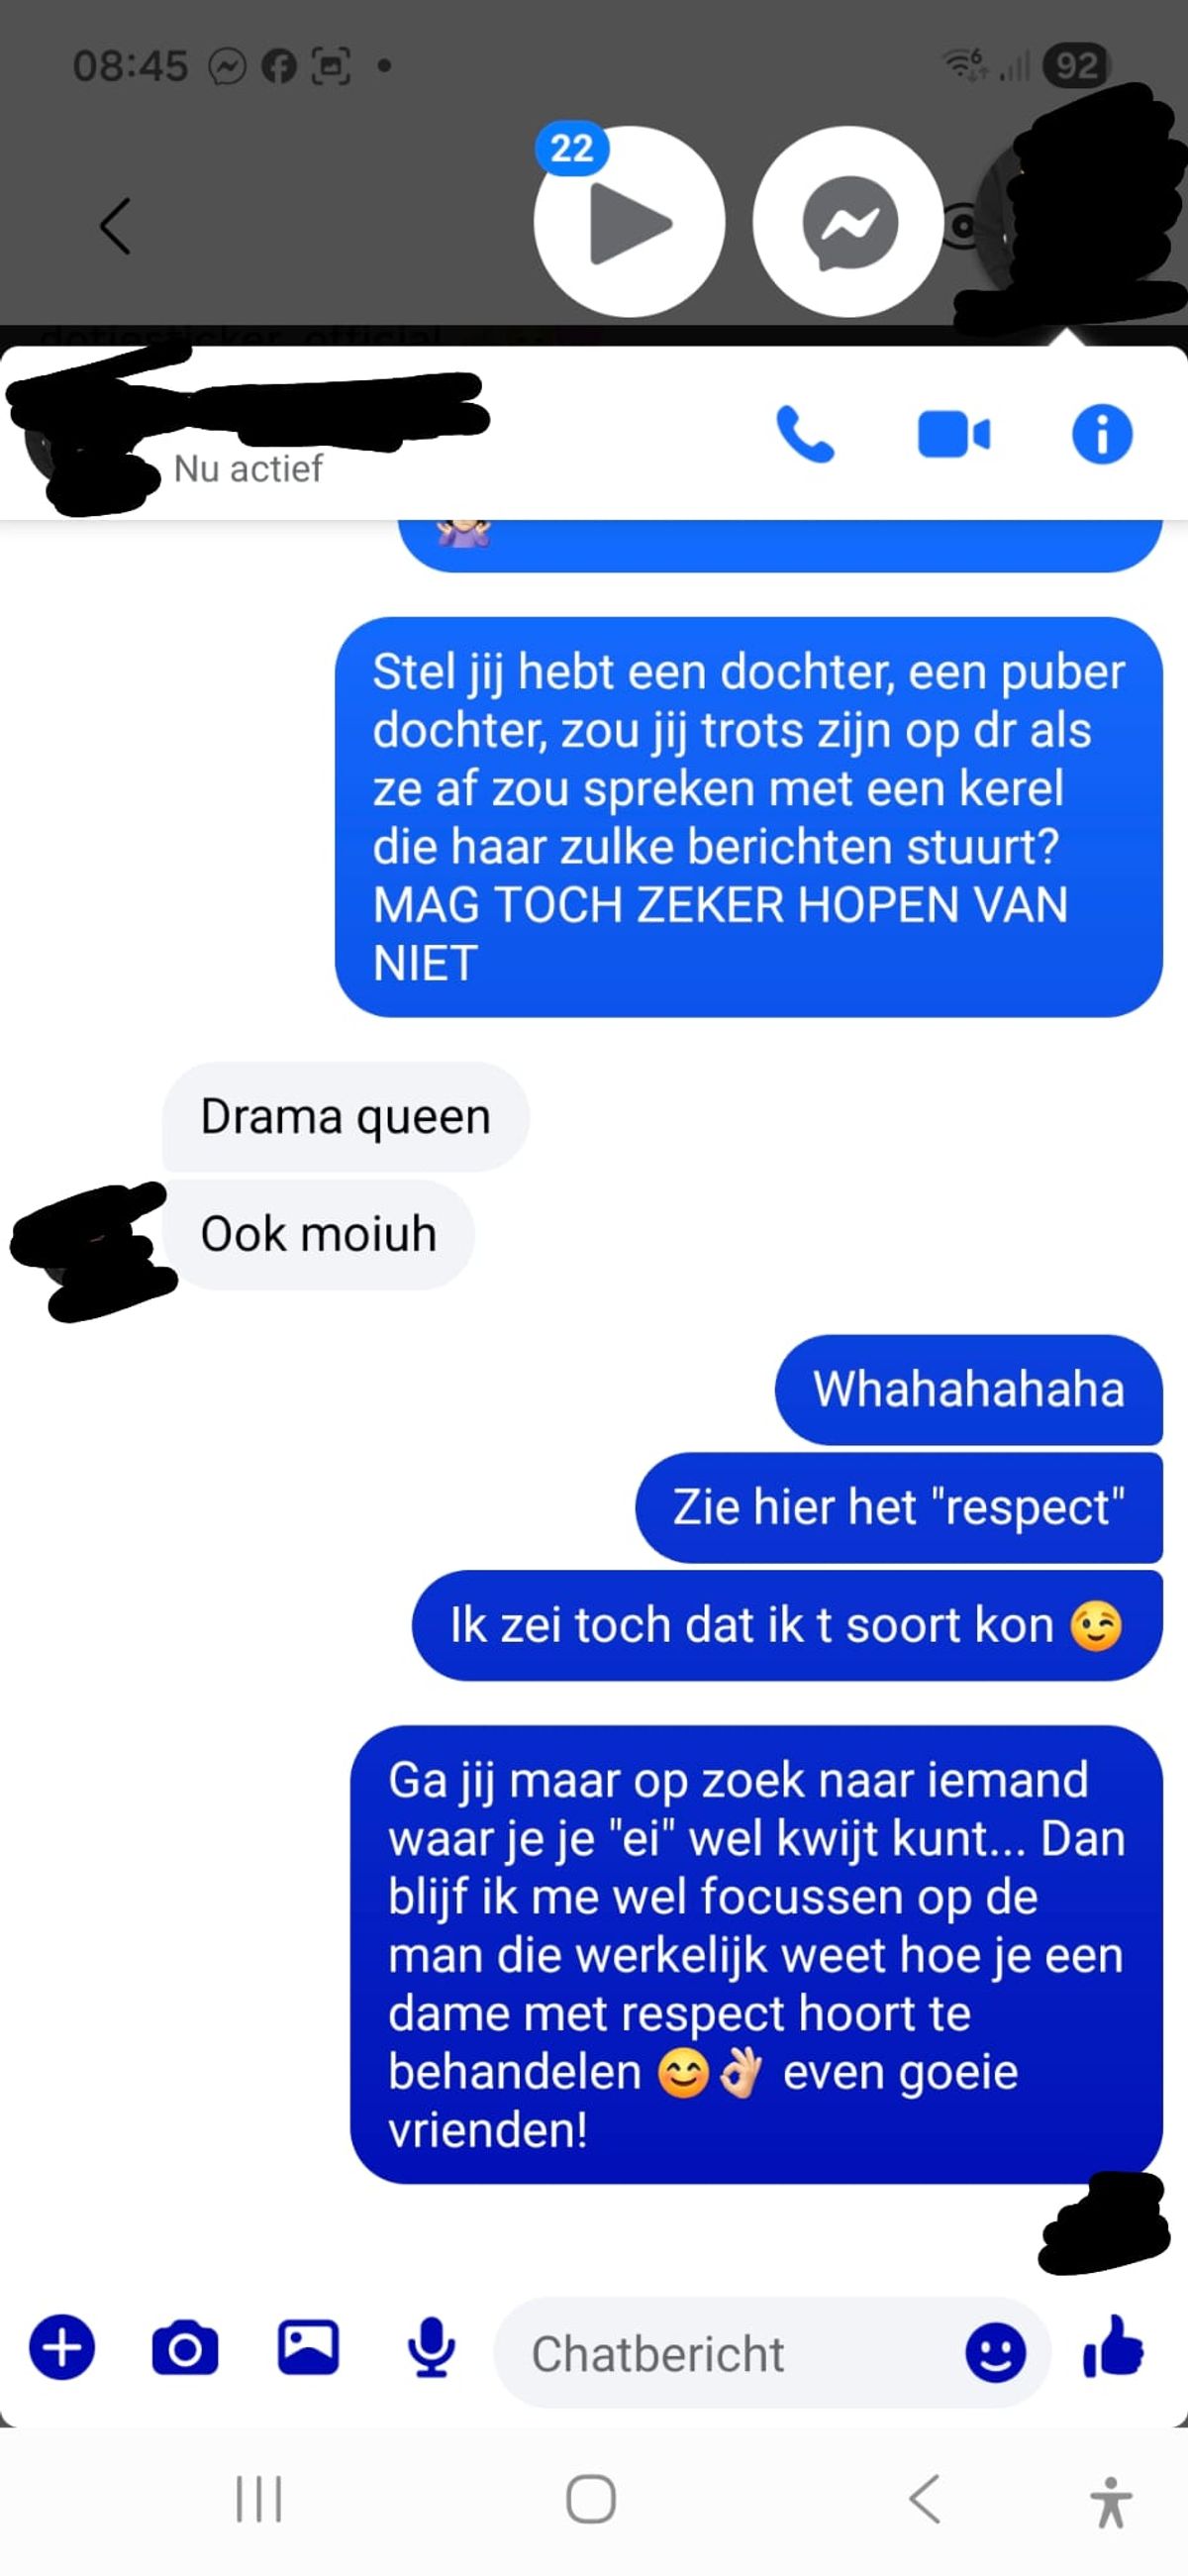Image resolution: width=1188 pixels, height=2576 pixels.
Task: Tap the "Zie hier het respect" message
Action: click(x=898, y=1507)
